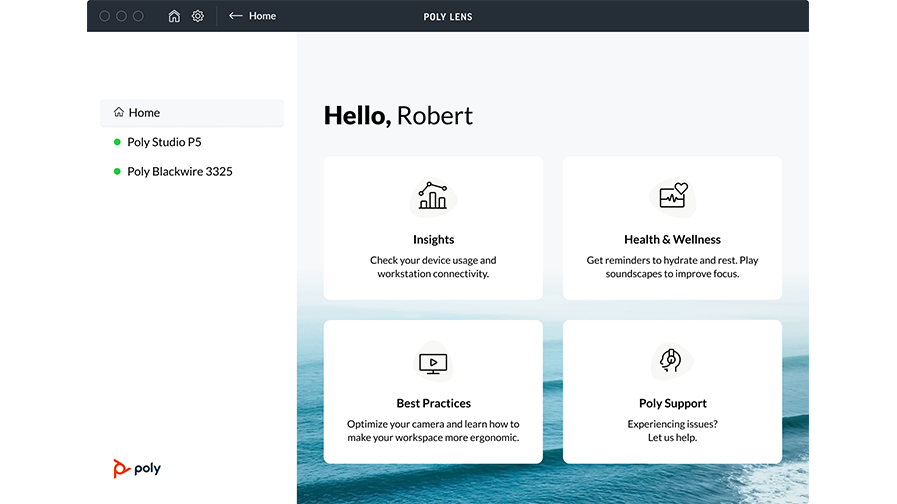Click the back arrow beside Home
This screenshot has height=504, width=897.
[236, 16]
